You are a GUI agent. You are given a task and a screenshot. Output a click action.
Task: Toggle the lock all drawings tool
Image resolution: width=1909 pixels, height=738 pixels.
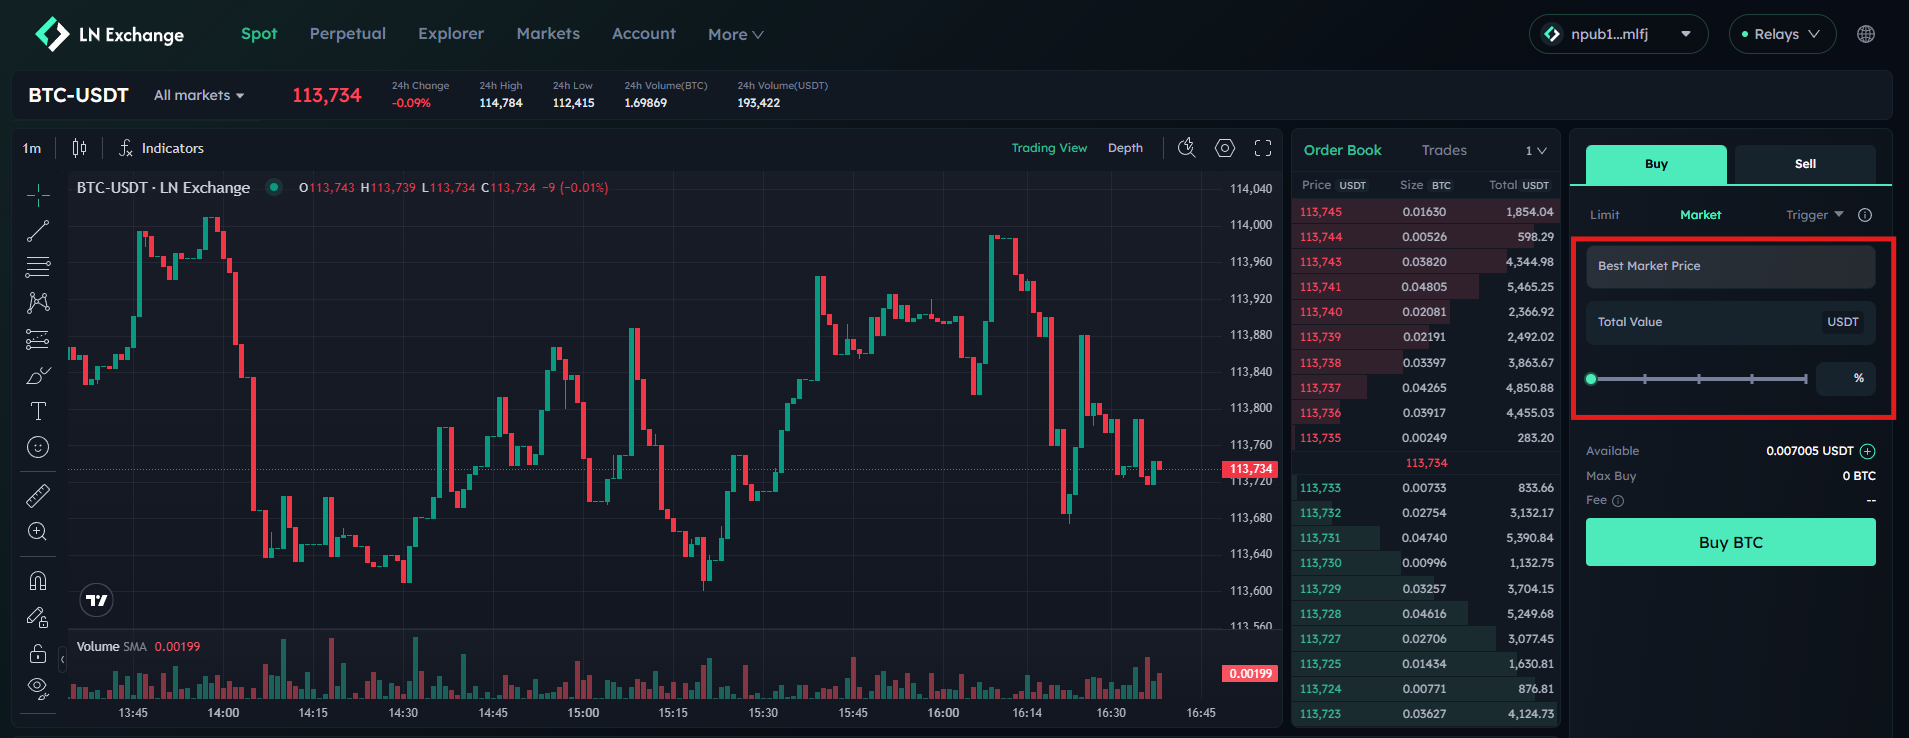click(x=38, y=654)
